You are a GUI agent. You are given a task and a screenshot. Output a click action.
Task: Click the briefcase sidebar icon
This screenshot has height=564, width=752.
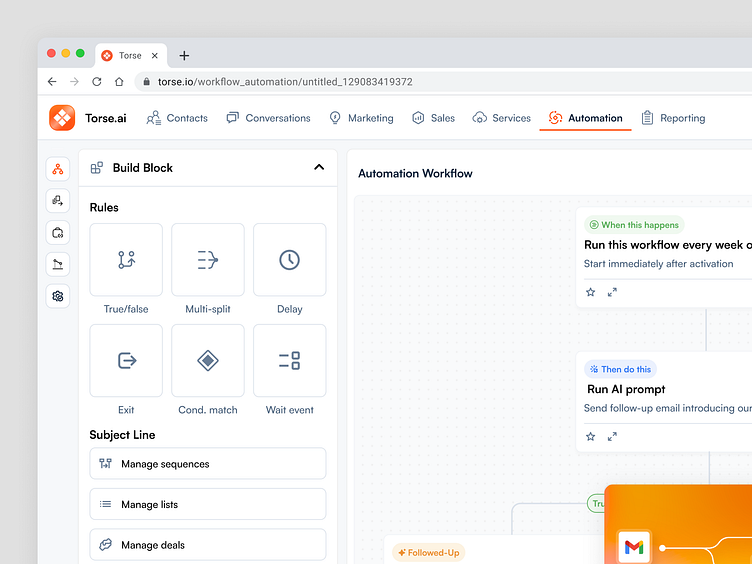pyautogui.click(x=58, y=233)
